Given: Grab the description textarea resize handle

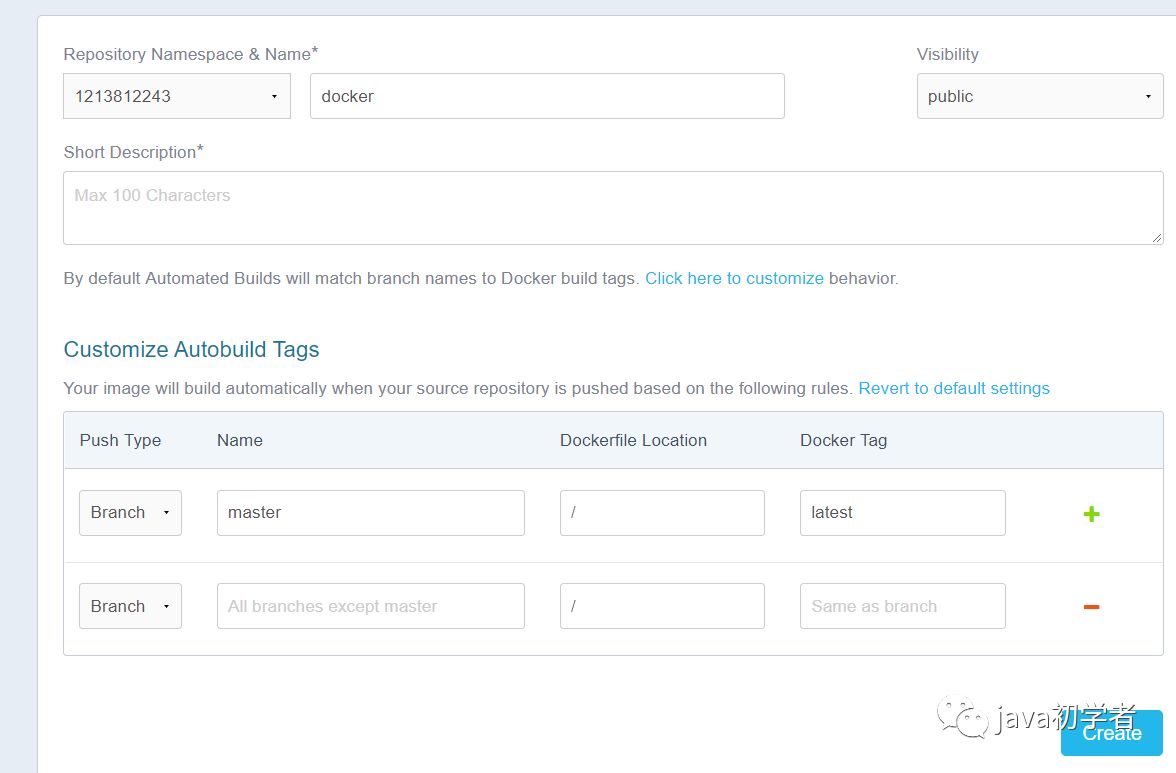Looking at the screenshot, I should 1156,238.
